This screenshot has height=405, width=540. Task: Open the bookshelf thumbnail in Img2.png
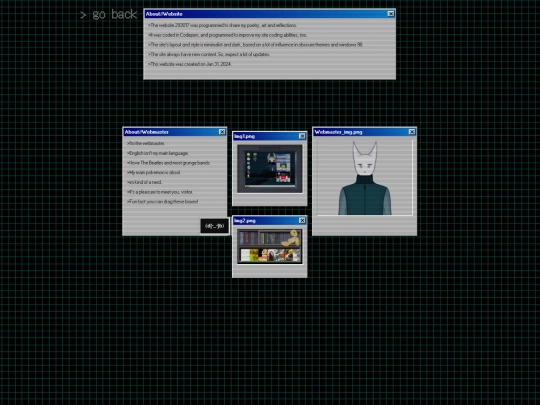[270, 247]
